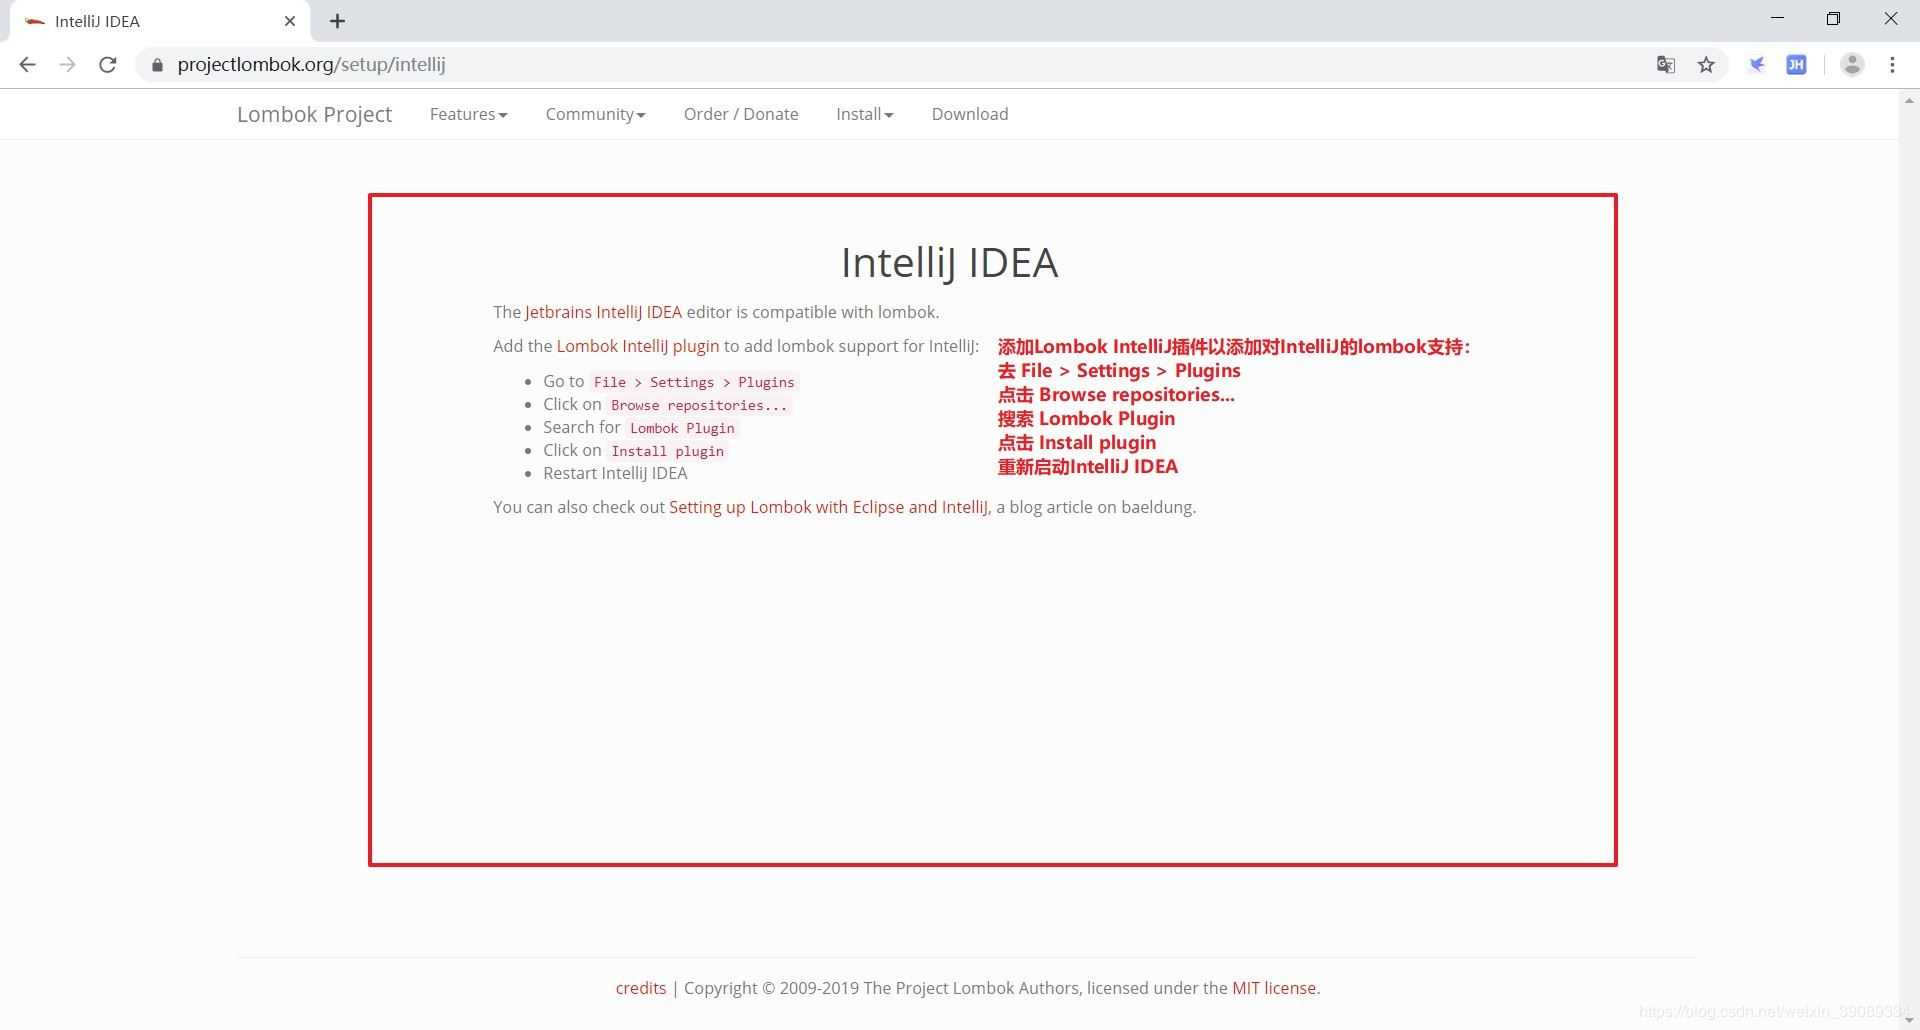The image size is (1920, 1030).
Task: Open the Google Translate page icon
Action: (1666, 65)
